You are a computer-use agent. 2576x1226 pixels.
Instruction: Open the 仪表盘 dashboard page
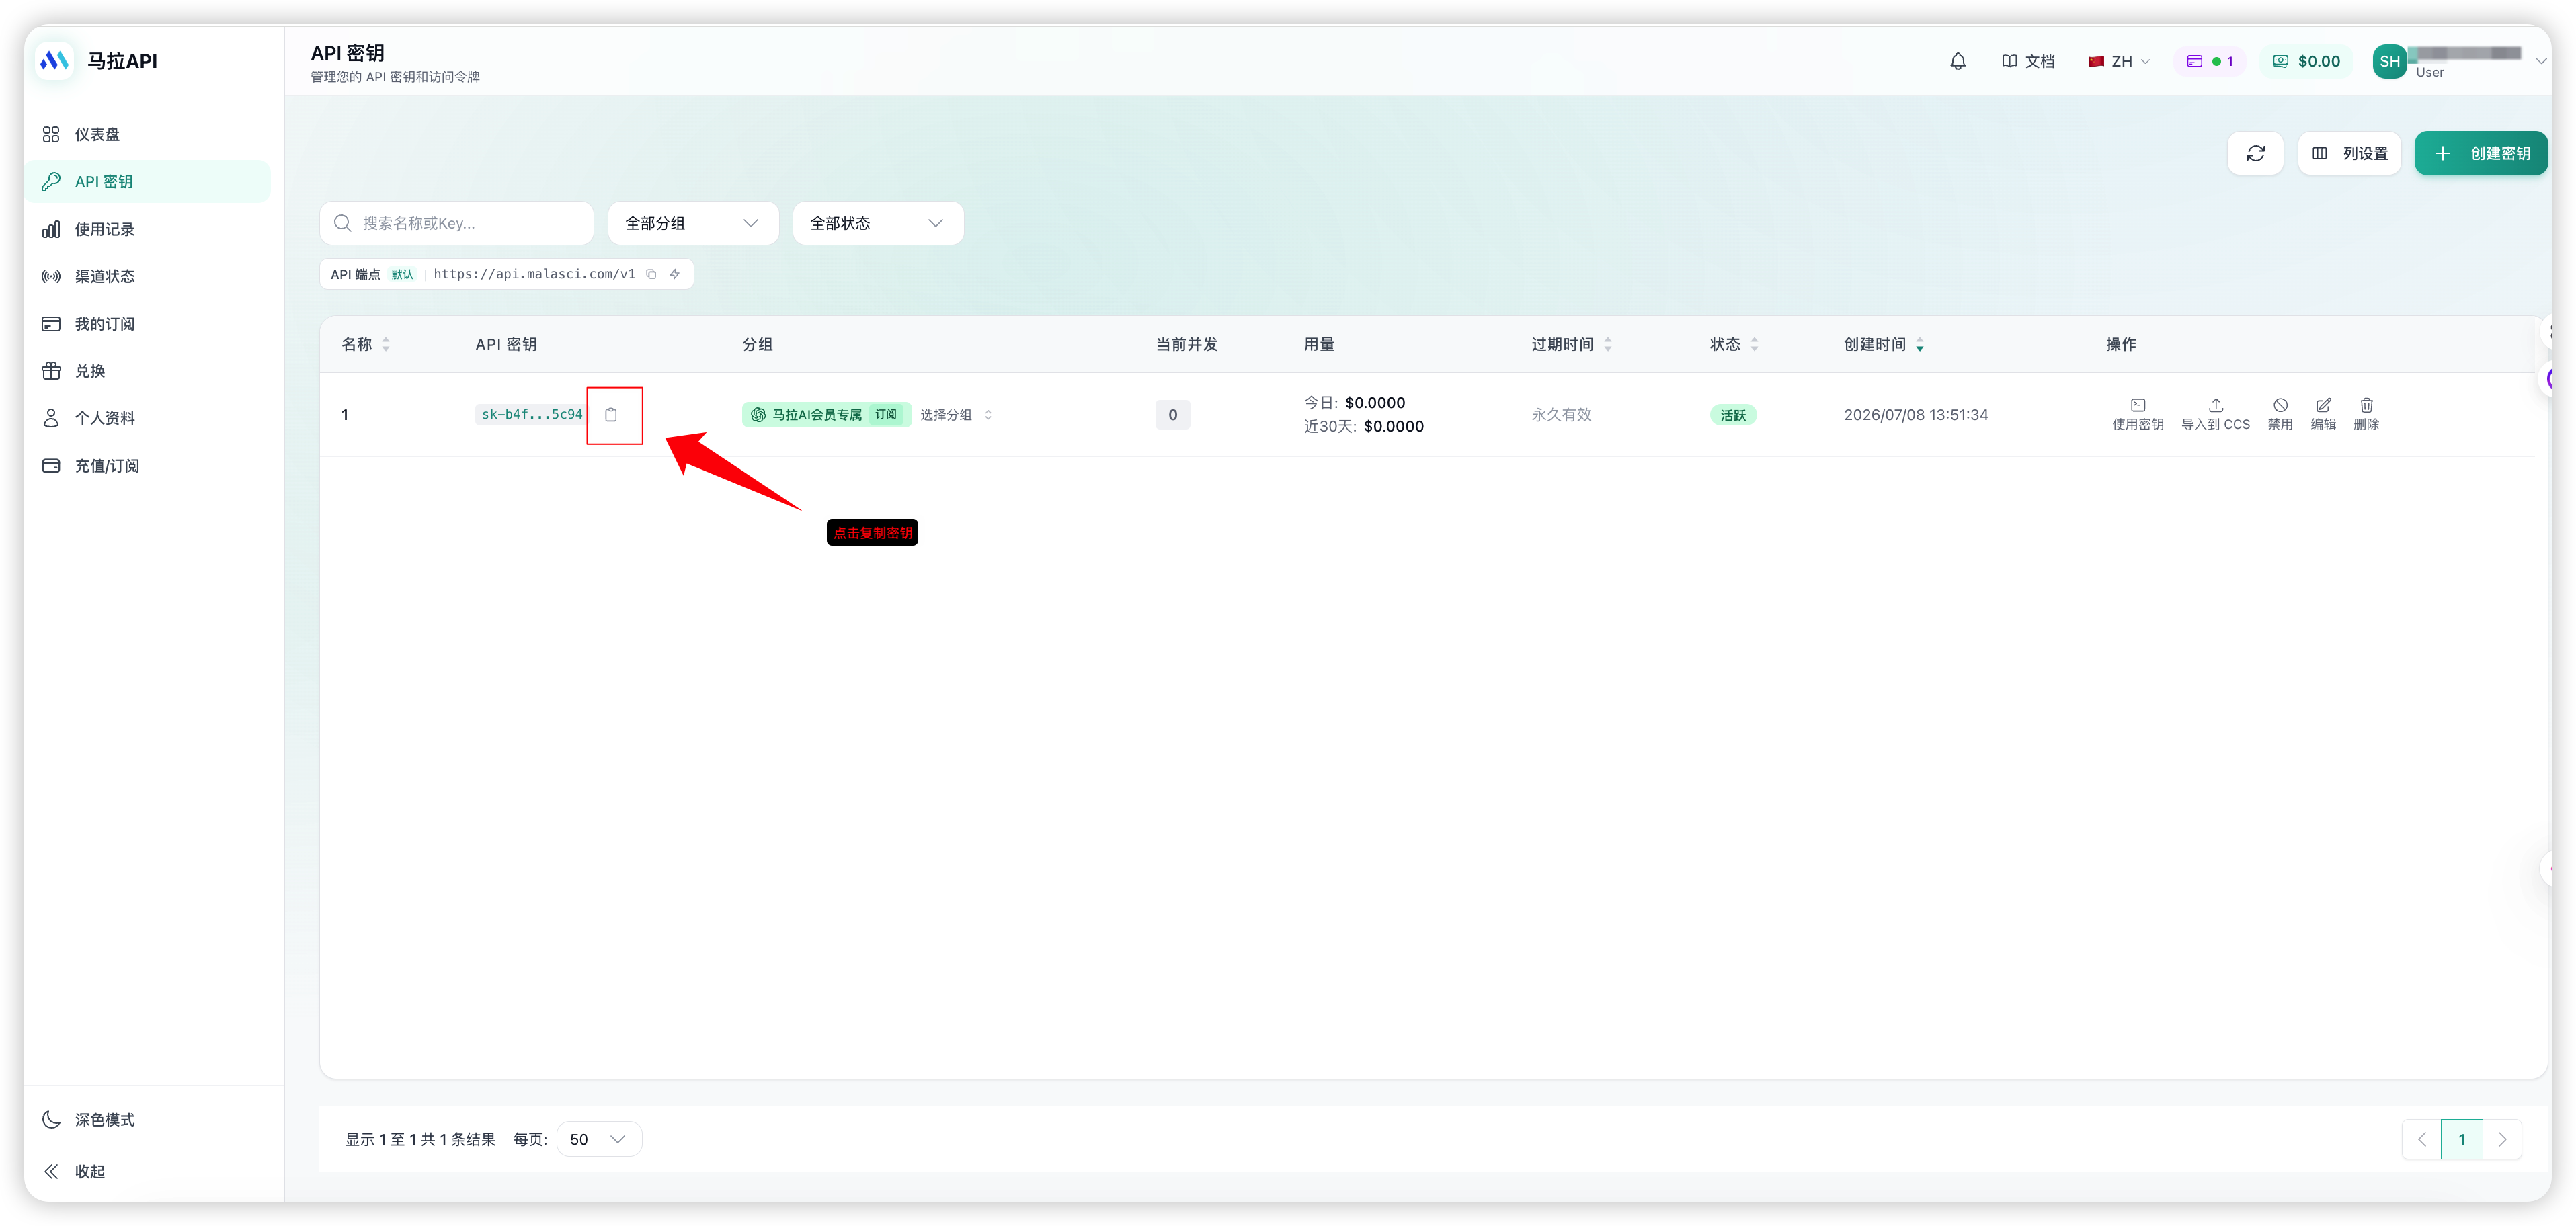[x=148, y=134]
